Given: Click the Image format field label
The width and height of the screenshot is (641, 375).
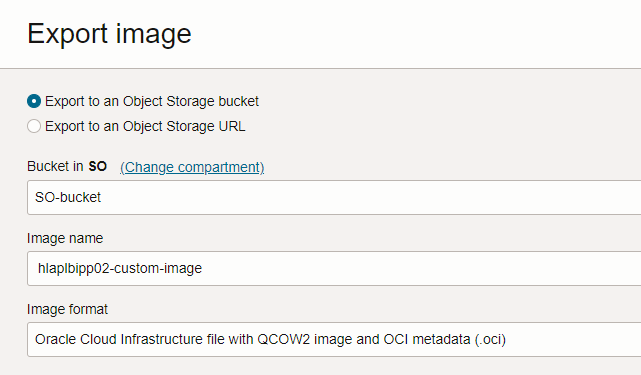Looking at the screenshot, I should (x=67, y=309).
